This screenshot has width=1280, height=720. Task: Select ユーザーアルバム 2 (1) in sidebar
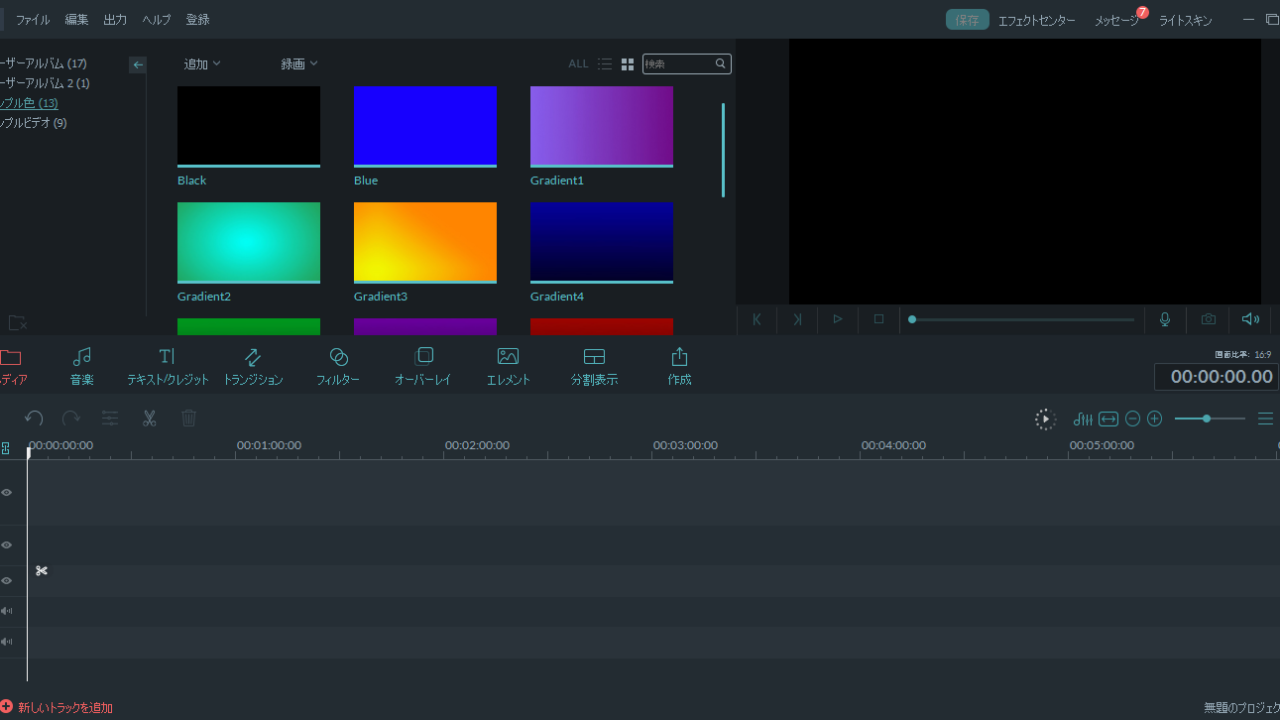(45, 83)
